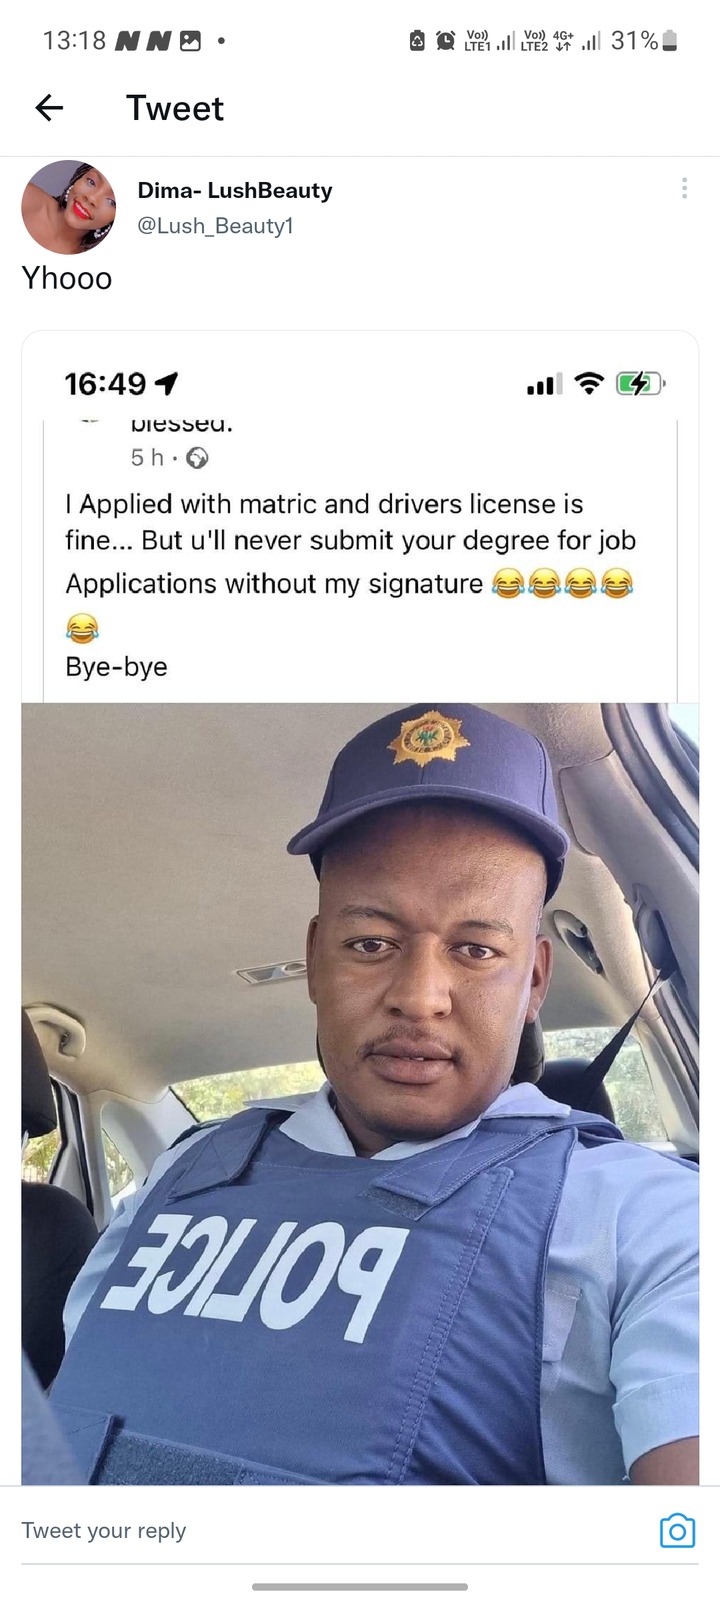This screenshot has width=720, height=1600.
Task: Tap the globe public visibility icon
Action: [198, 458]
